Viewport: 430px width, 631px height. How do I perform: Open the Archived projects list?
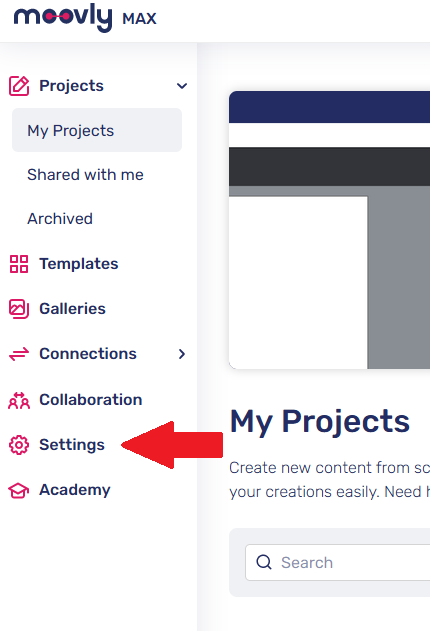click(x=60, y=219)
